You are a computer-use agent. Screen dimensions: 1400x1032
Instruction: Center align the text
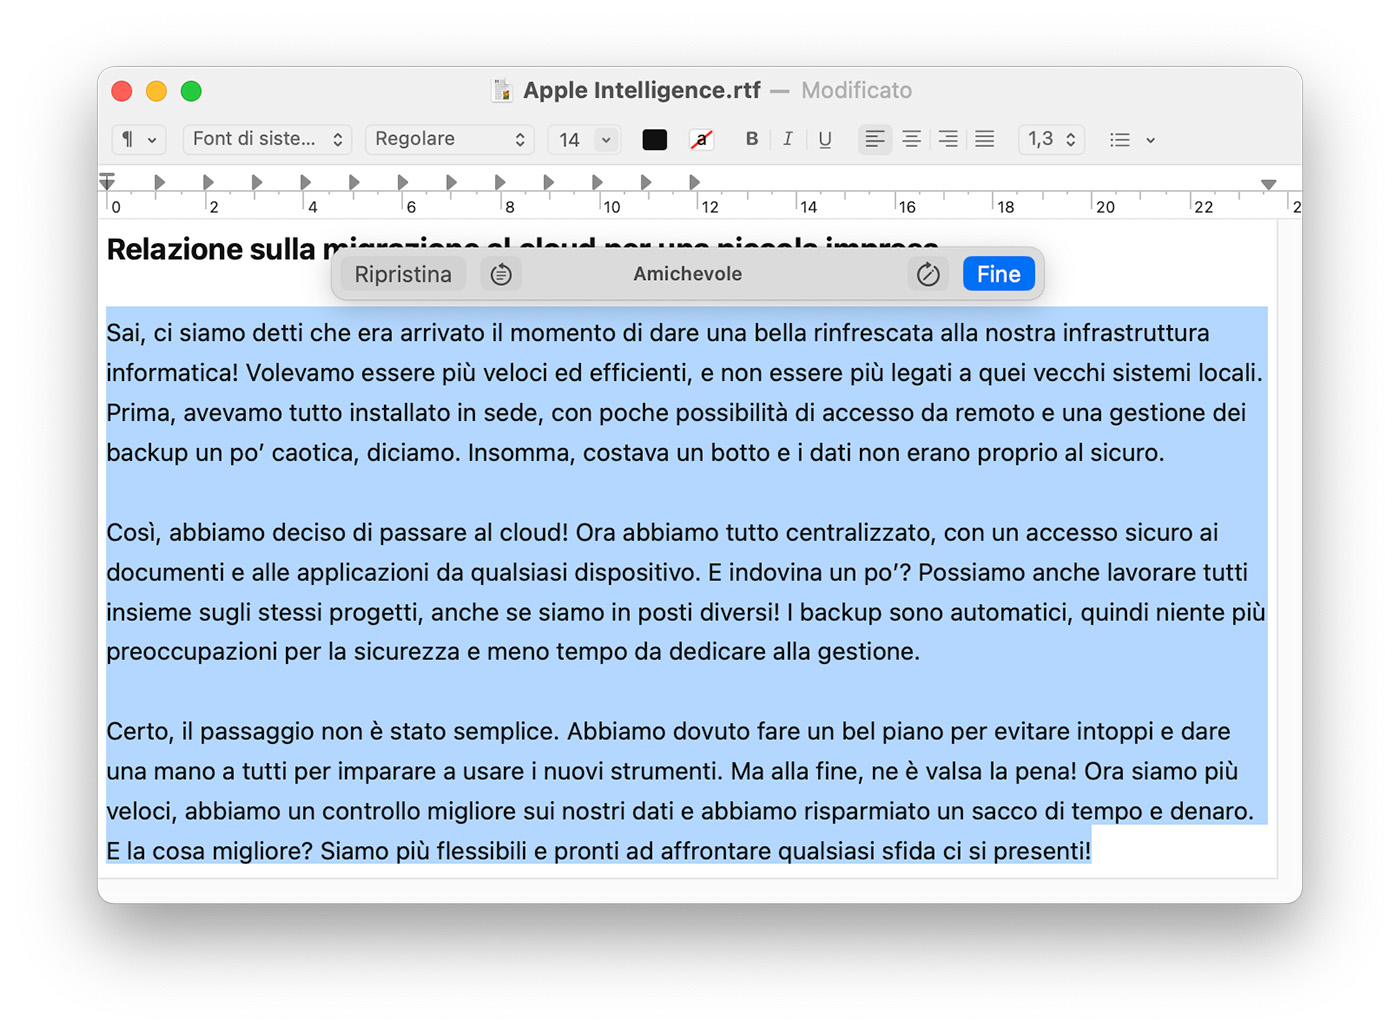click(911, 139)
